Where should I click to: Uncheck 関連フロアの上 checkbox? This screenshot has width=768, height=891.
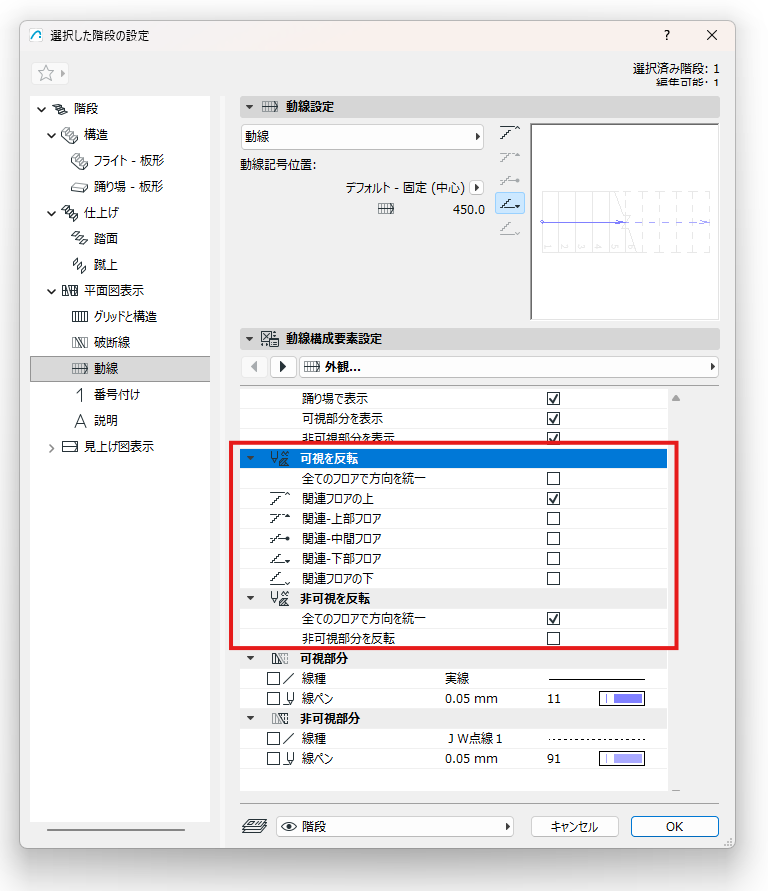click(x=553, y=498)
